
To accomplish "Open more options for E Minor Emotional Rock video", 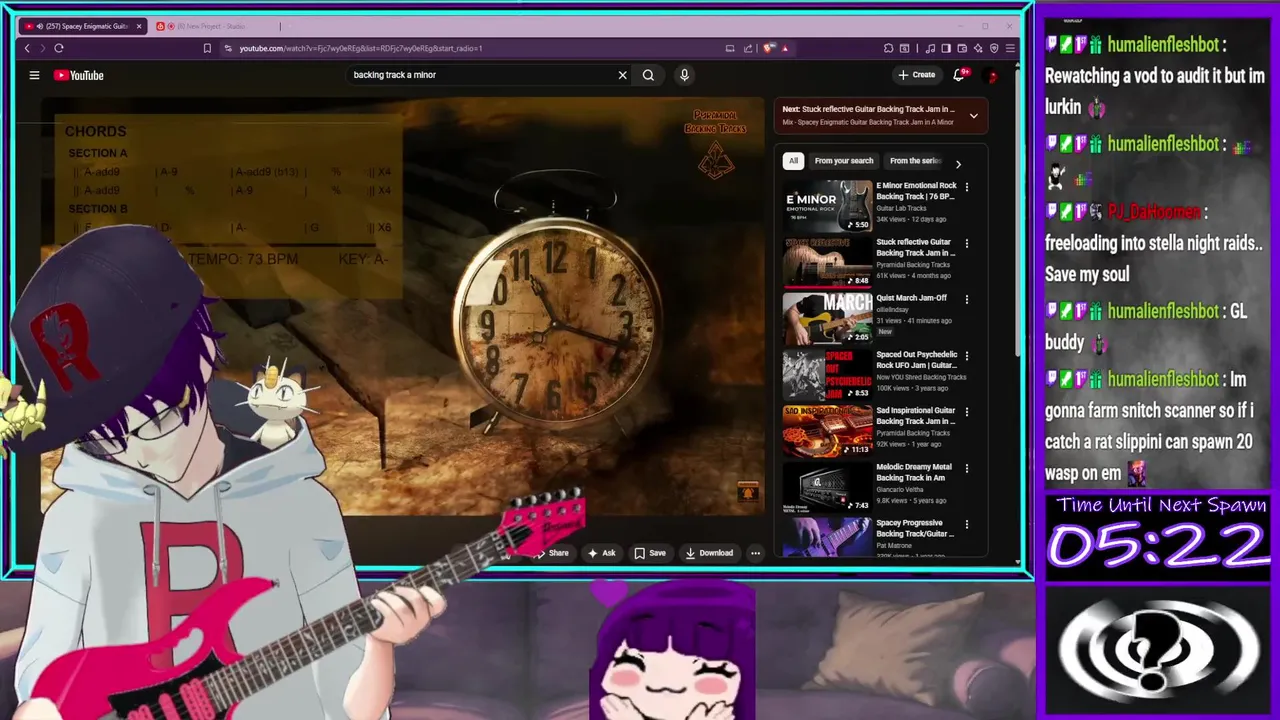I will point(966,187).
